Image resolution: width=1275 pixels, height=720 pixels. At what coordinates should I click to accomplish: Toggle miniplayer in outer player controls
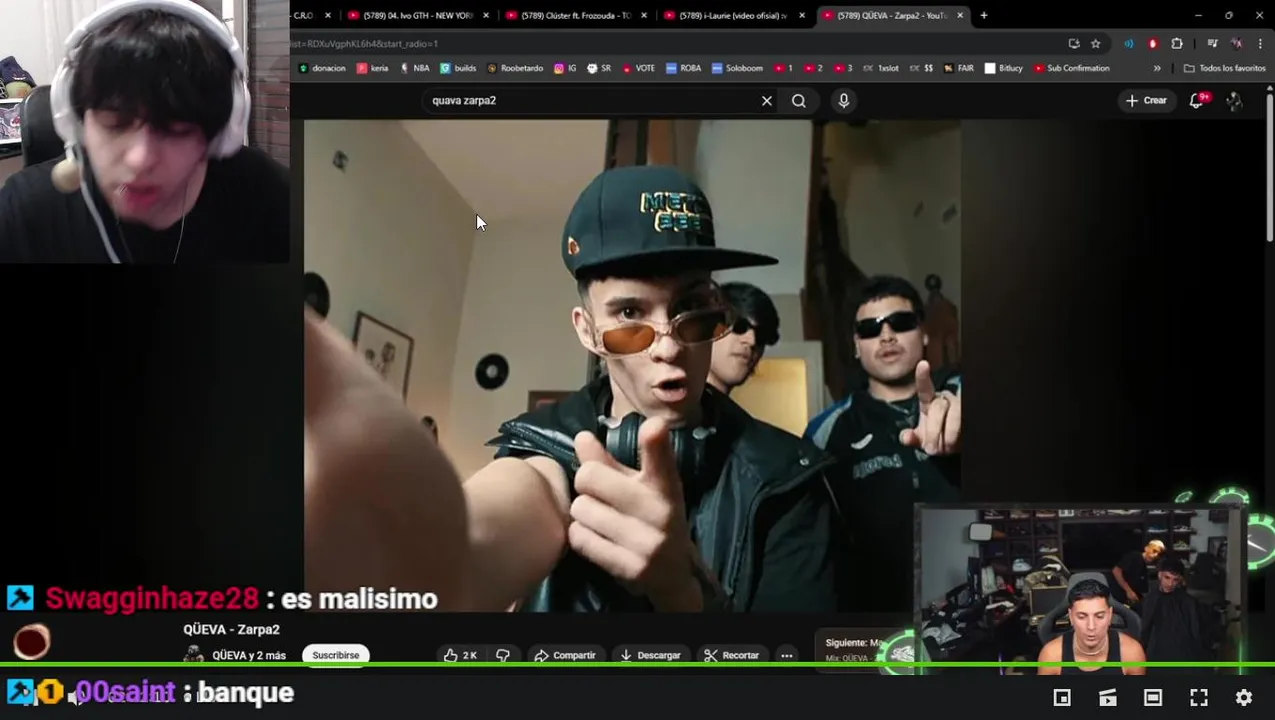(x=1062, y=698)
